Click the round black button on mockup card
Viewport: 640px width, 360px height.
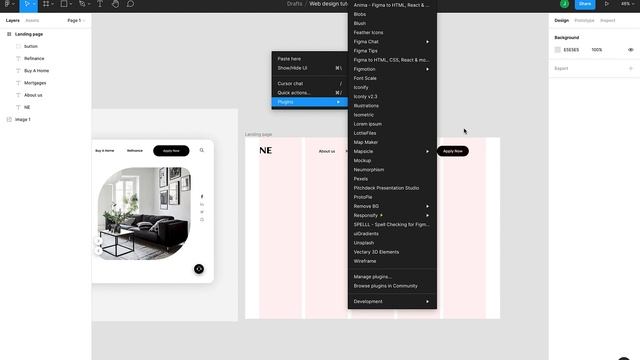[199, 269]
